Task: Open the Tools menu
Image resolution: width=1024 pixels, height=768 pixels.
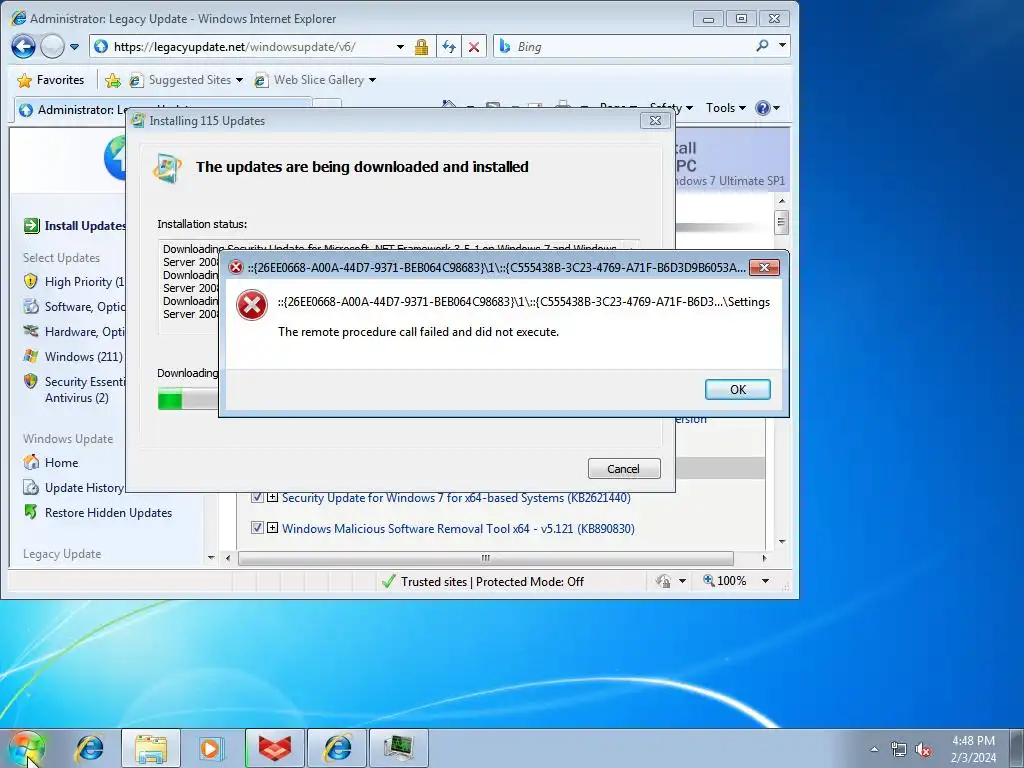Action: coord(726,108)
